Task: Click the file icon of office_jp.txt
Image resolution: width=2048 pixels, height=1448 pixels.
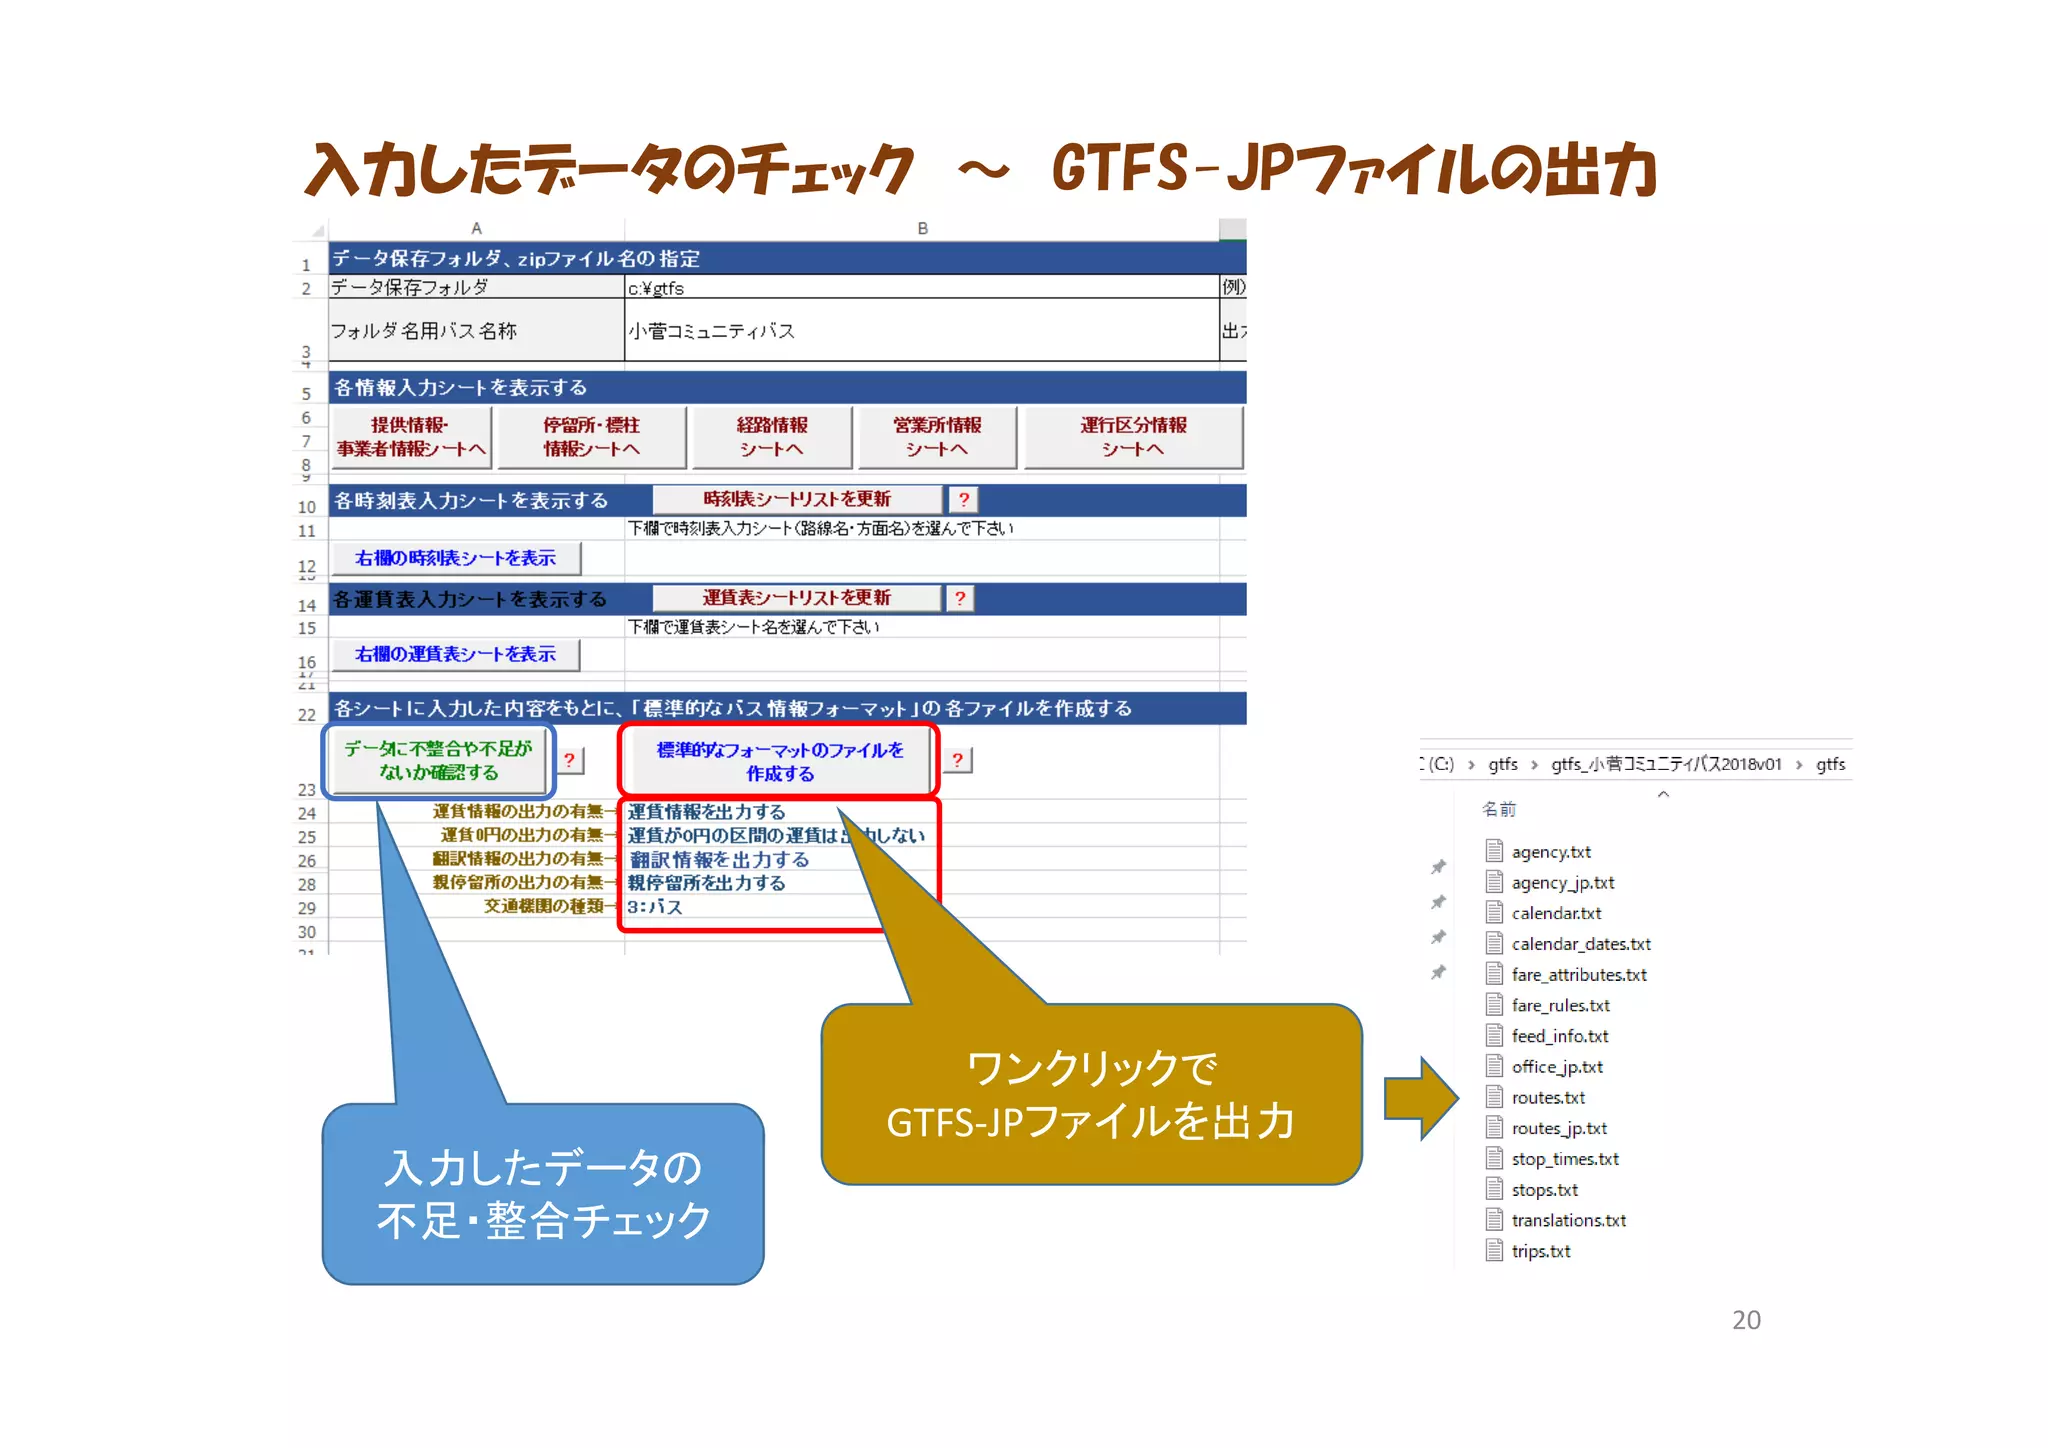Action: (x=1494, y=1066)
